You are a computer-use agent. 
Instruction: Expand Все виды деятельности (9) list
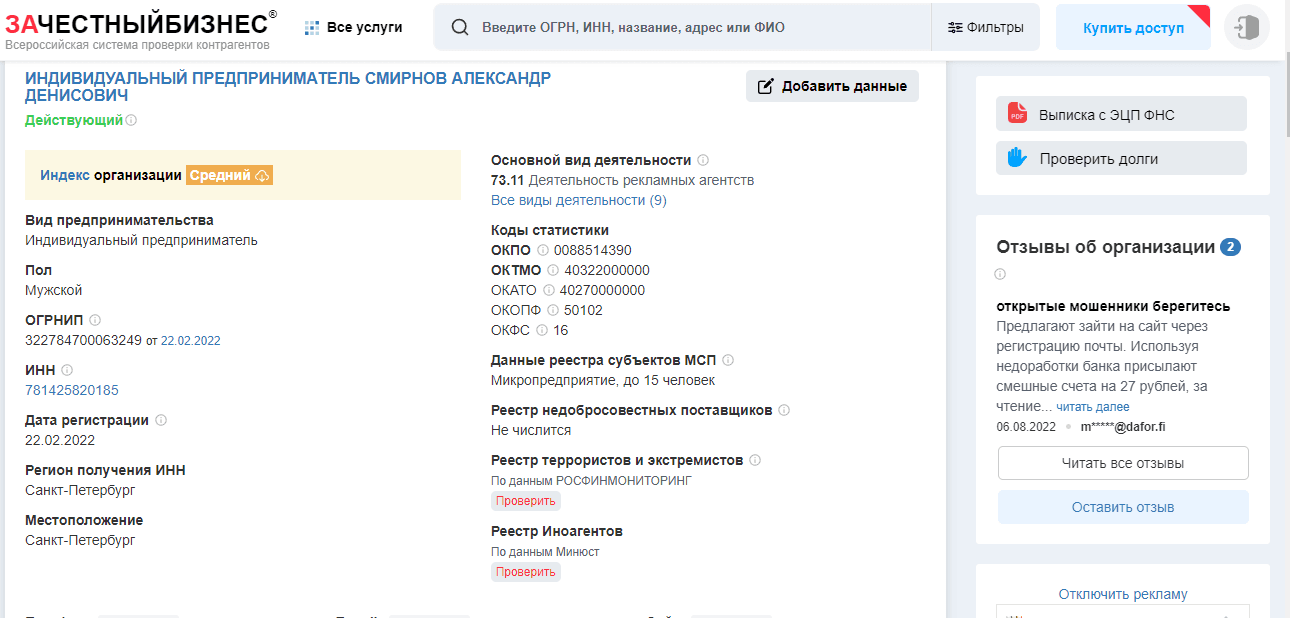(578, 200)
